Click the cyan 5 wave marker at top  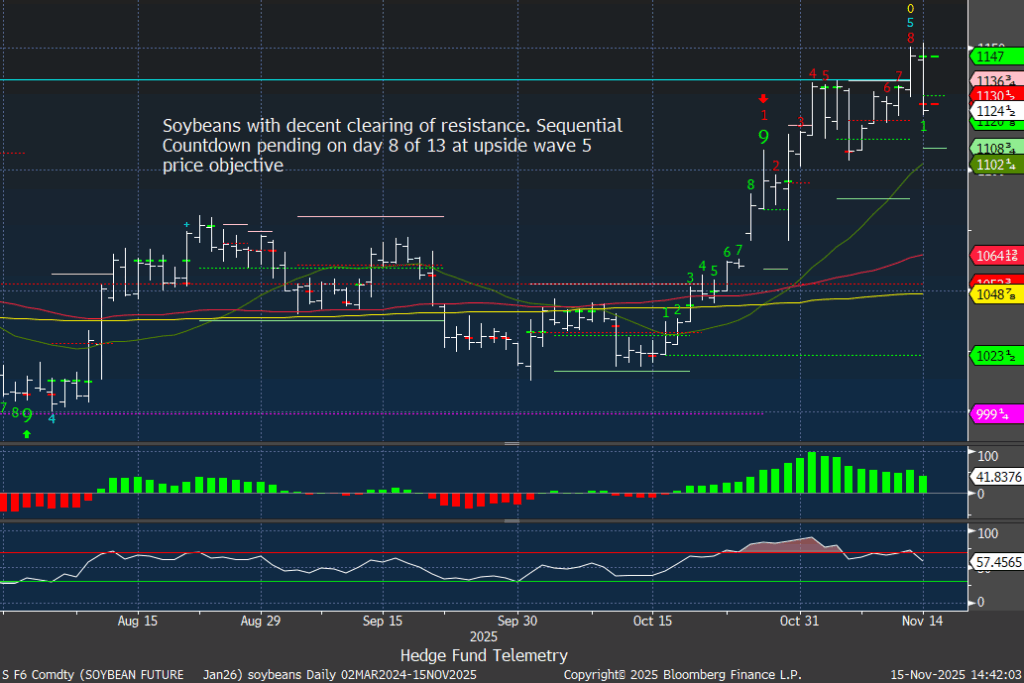pyautogui.click(x=910, y=23)
